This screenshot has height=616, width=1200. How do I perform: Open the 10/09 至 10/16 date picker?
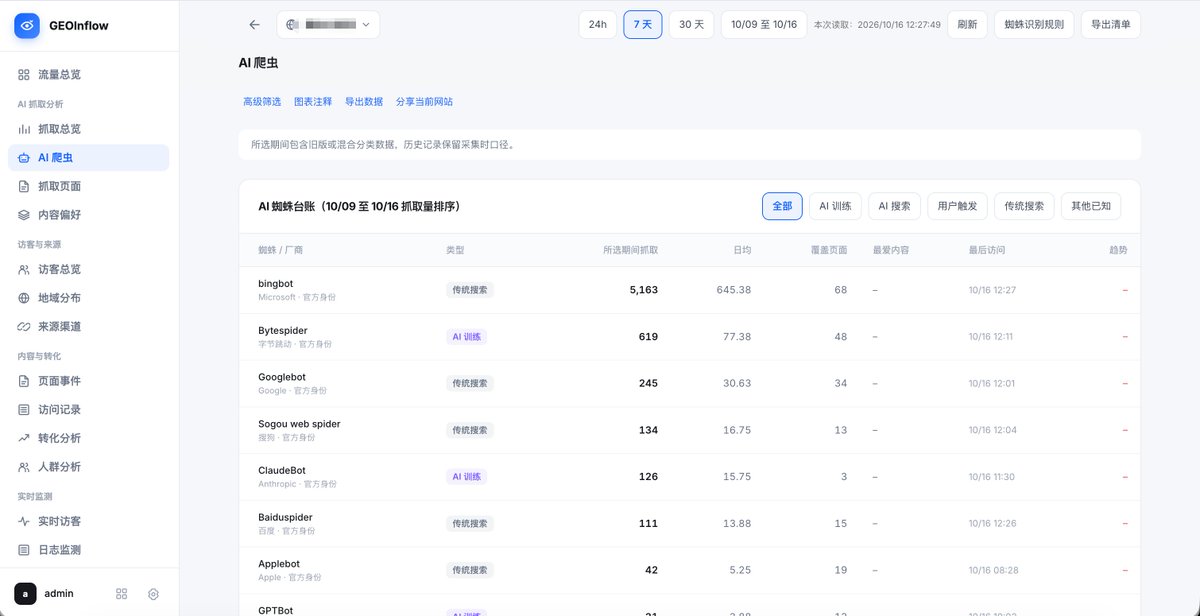click(764, 25)
